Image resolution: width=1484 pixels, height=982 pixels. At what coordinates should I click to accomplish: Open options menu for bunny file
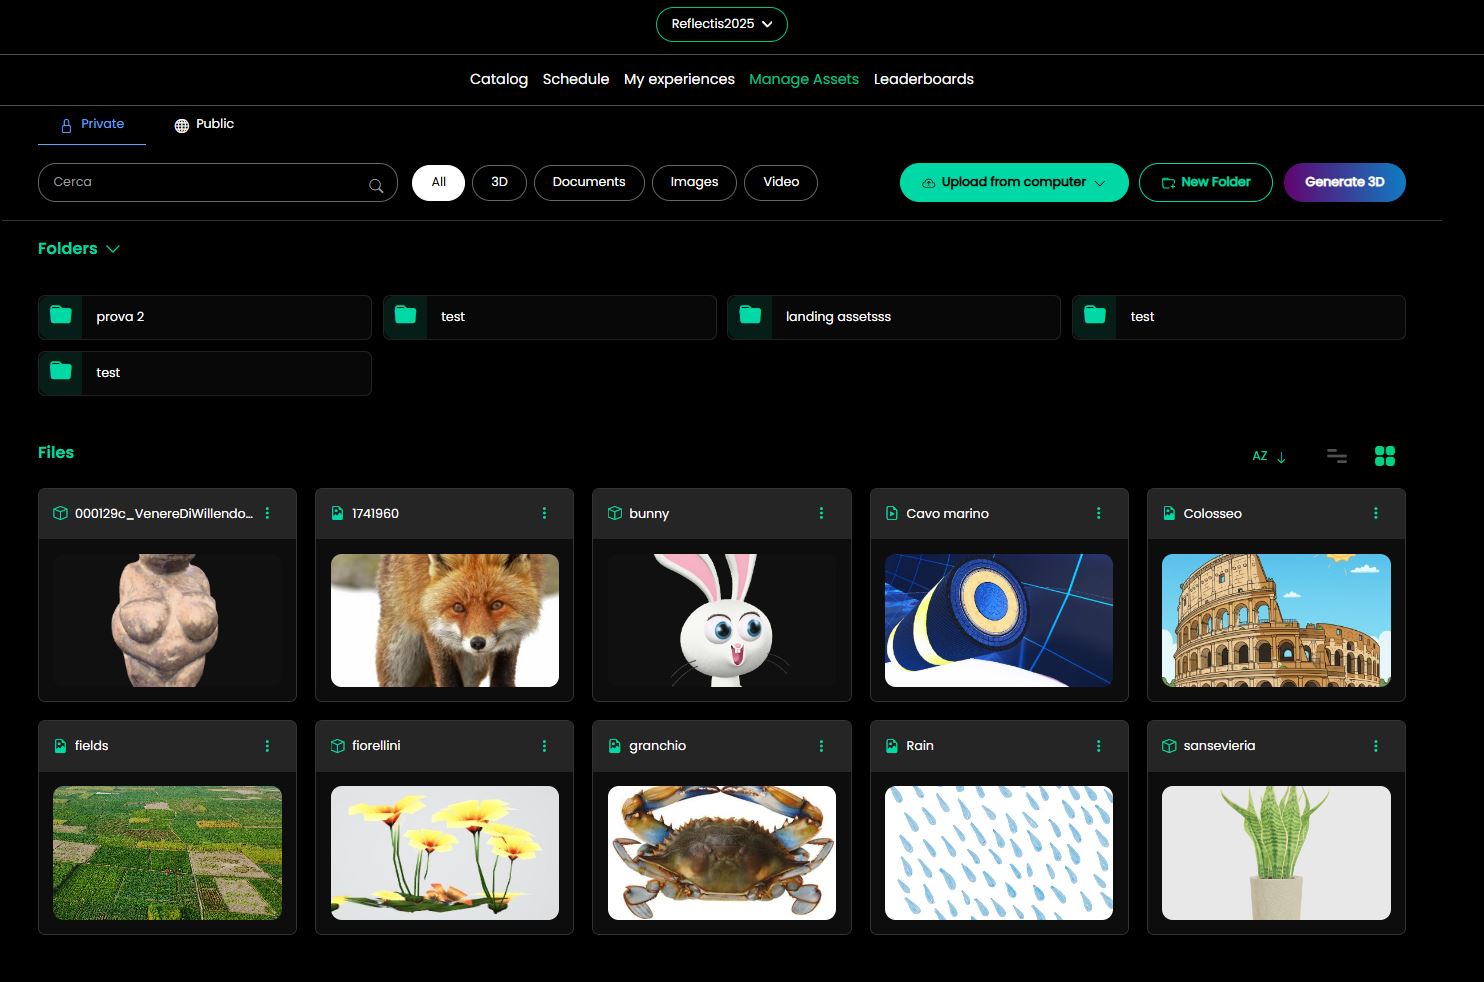click(821, 513)
